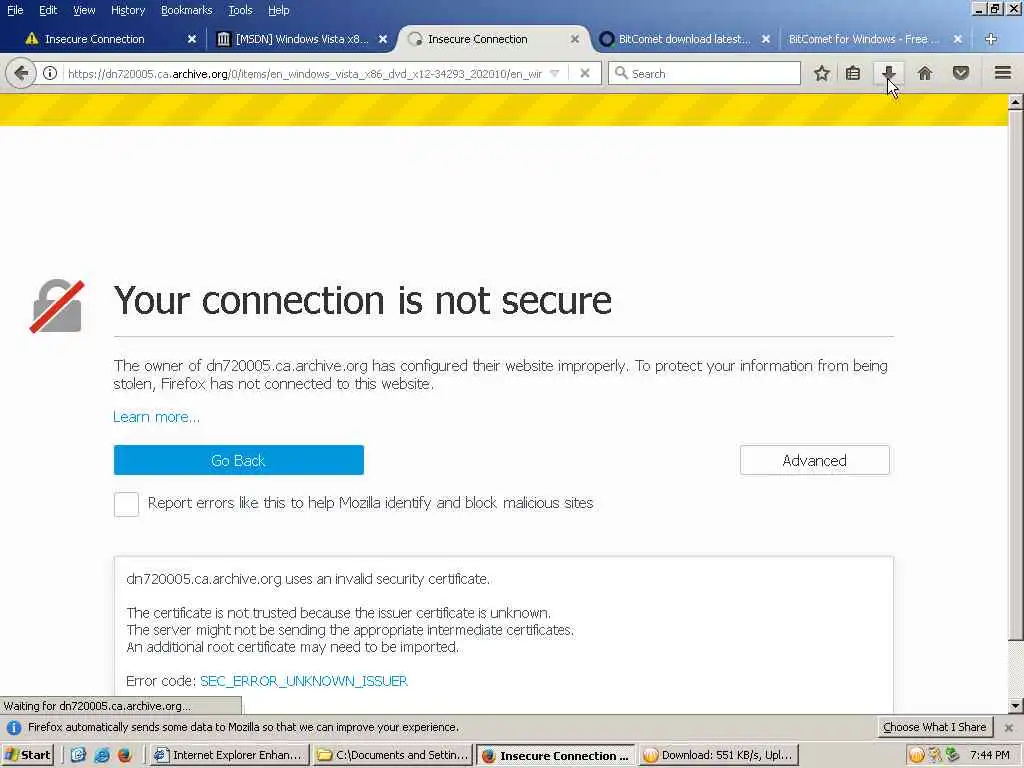Image resolution: width=1024 pixels, height=768 pixels.
Task: Open the Downloads arrow panel
Action: point(889,73)
